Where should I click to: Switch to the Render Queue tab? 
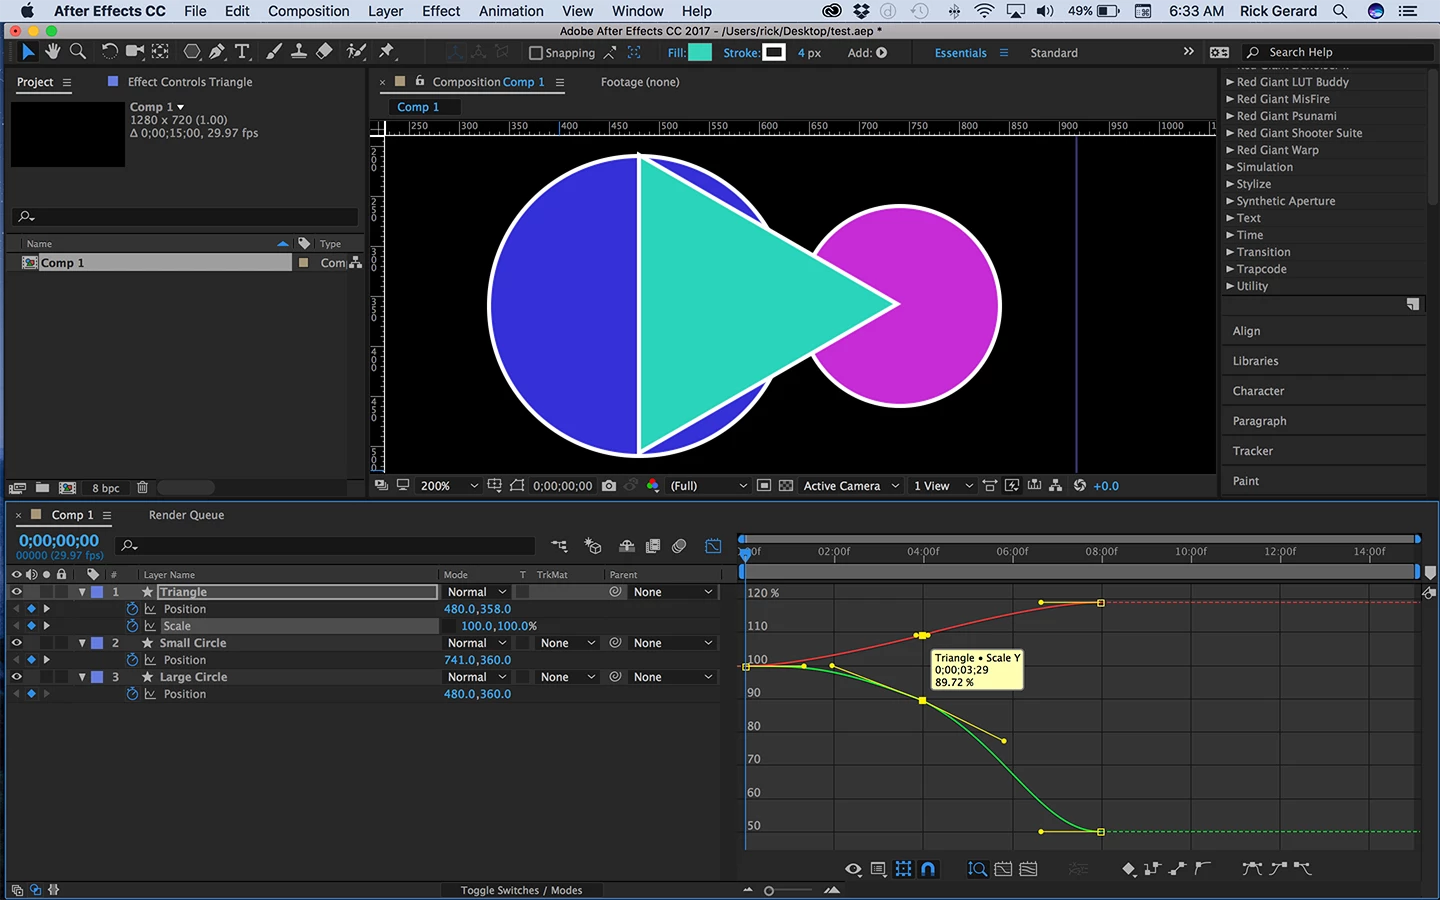pyautogui.click(x=186, y=515)
